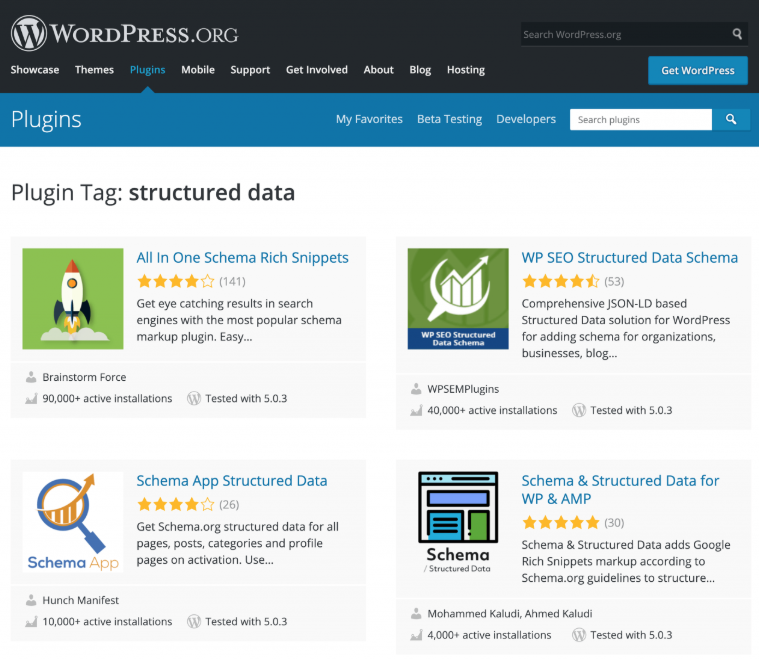
Task: Click the star rating of Schema App Structured Data
Action: tap(176, 505)
